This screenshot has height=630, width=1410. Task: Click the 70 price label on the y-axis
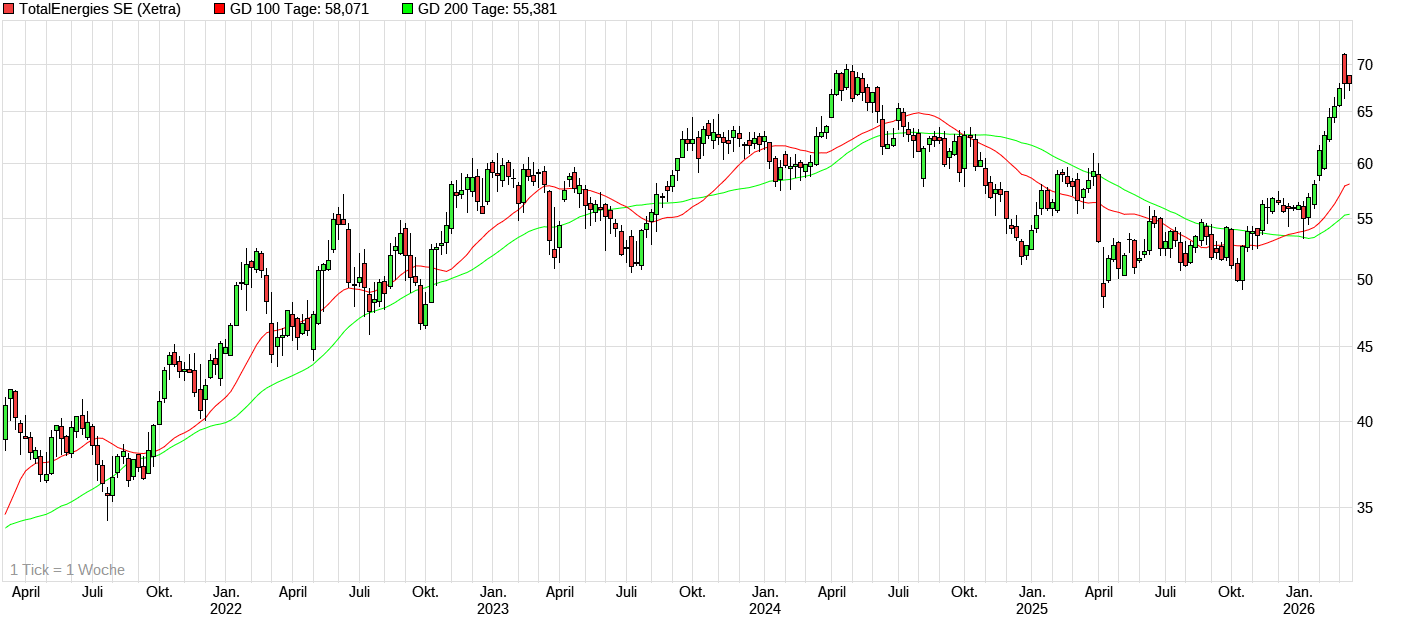click(1365, 65)
